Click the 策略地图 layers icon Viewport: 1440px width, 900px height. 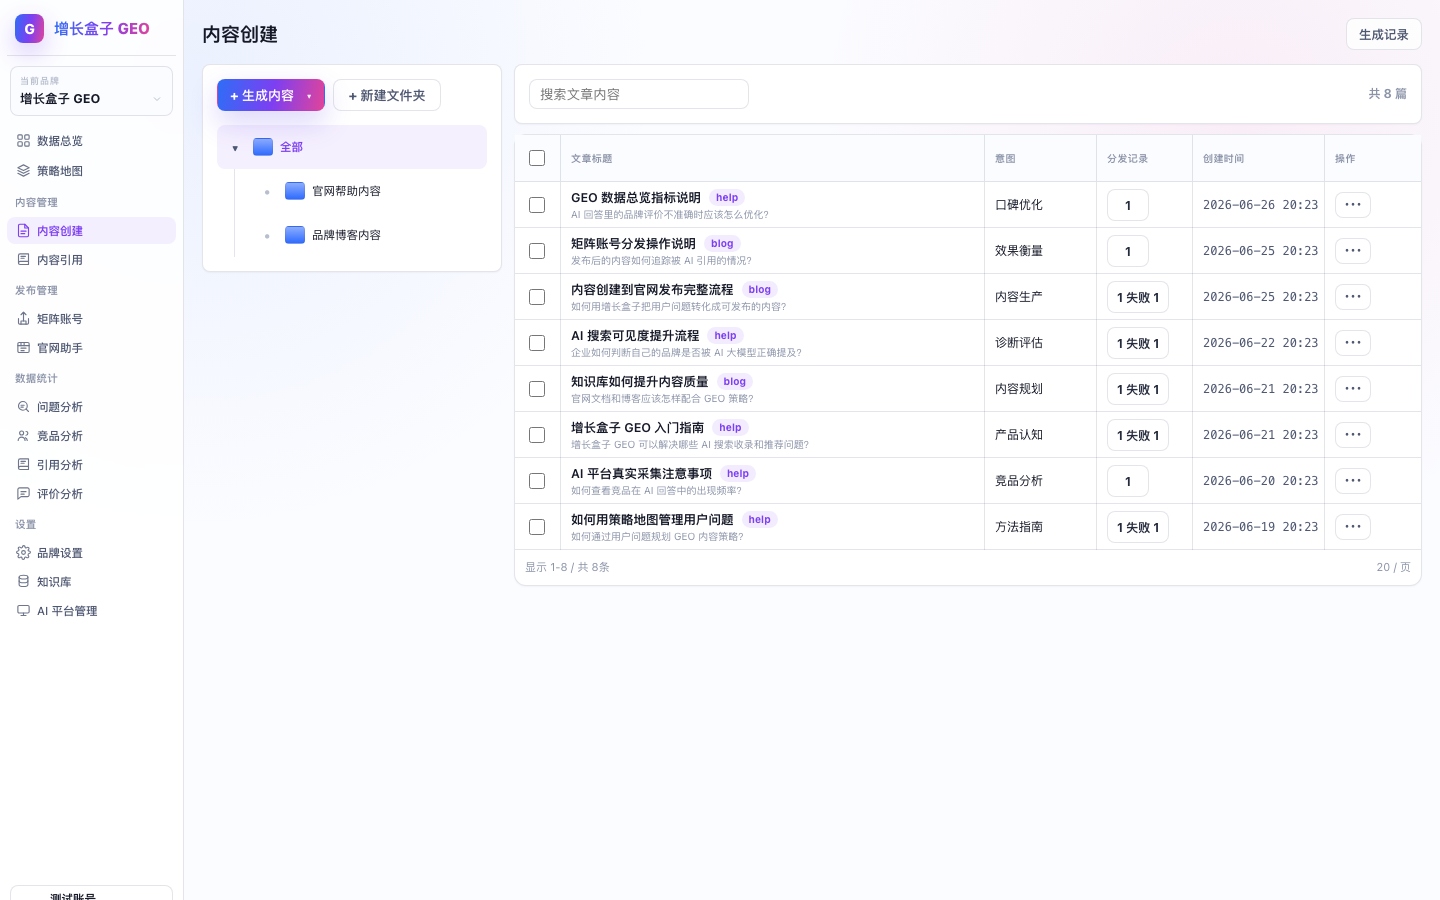23,171
